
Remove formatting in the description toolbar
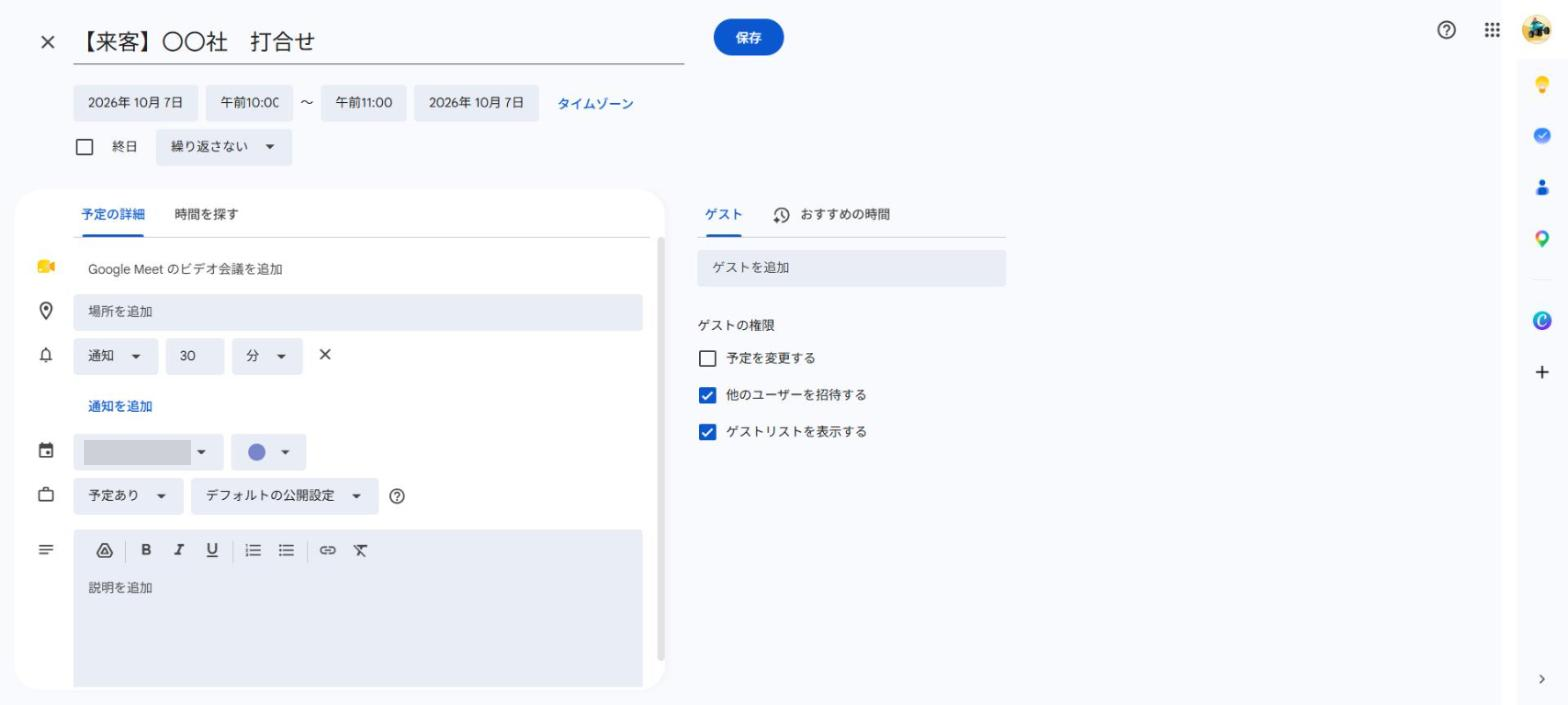tap(360, 550)
